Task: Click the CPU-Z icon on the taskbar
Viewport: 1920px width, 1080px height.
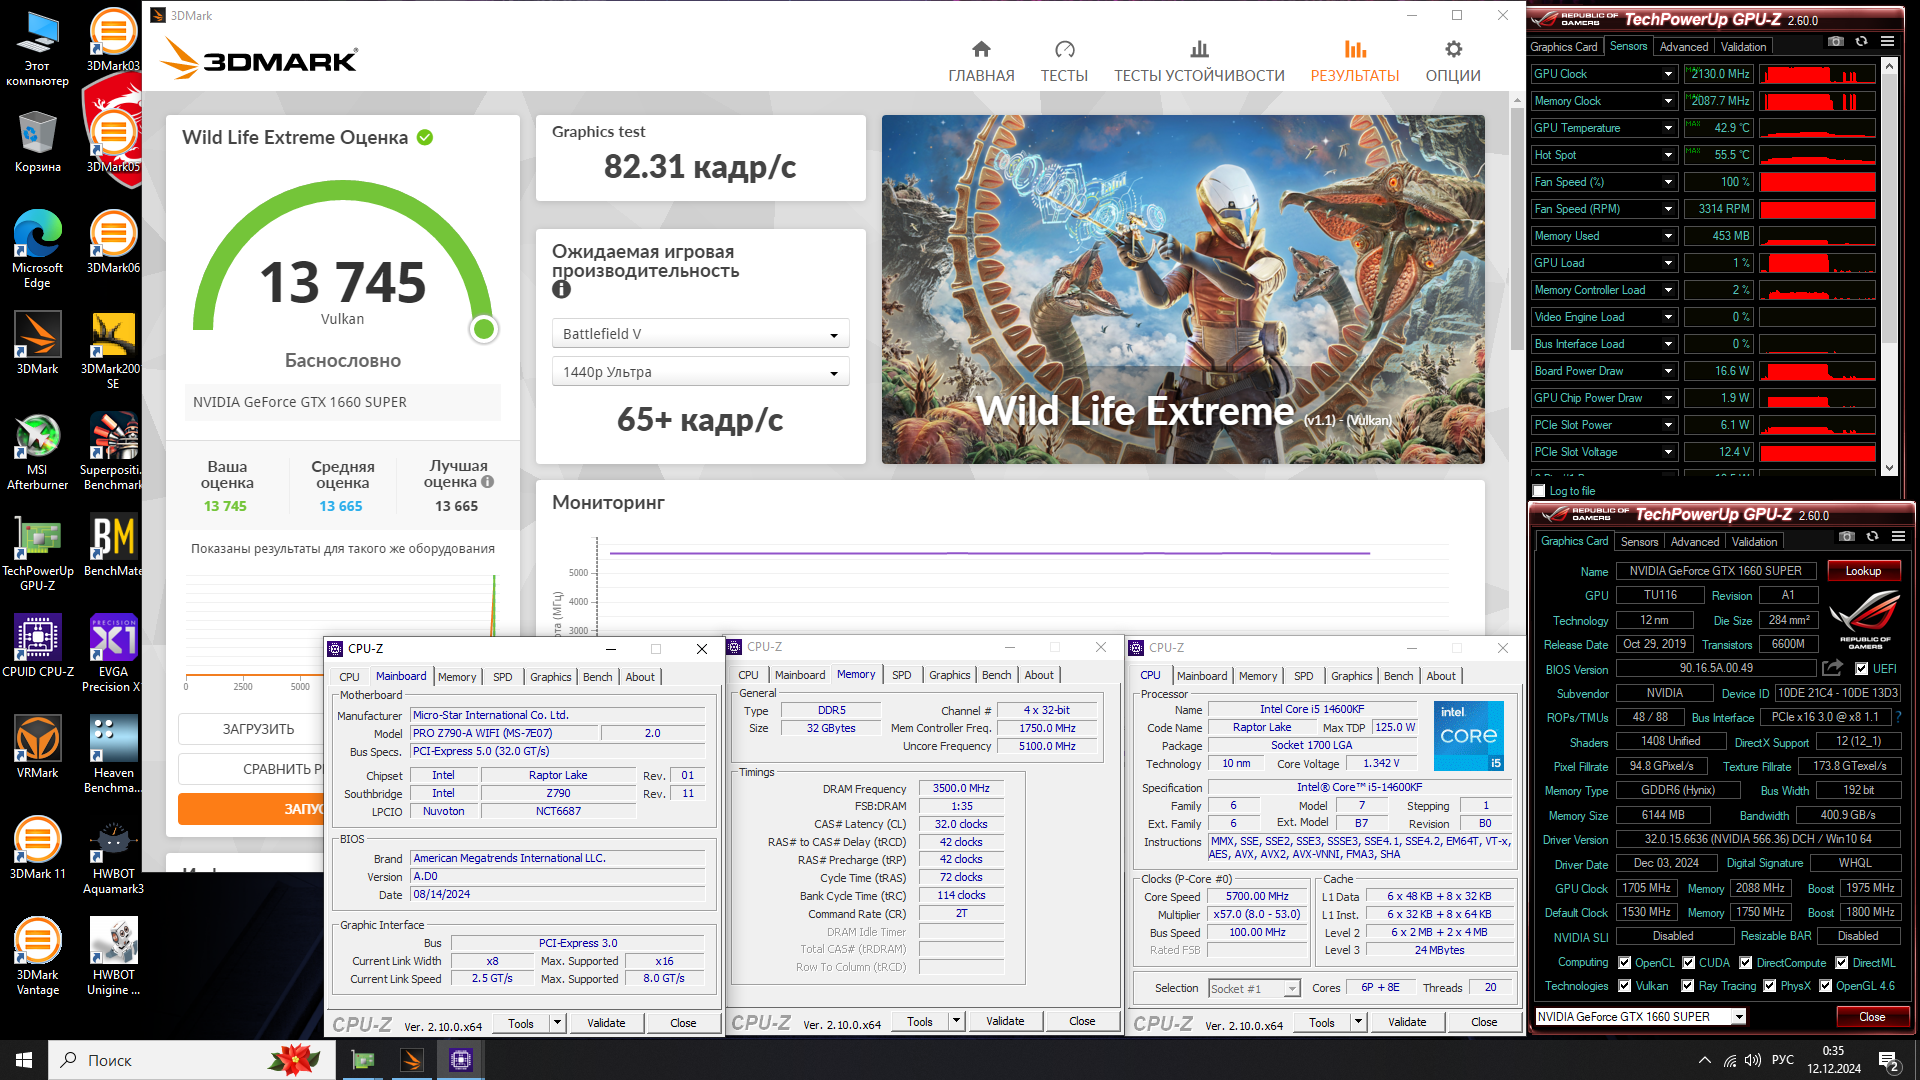Action: click(x=461, y=1060)
